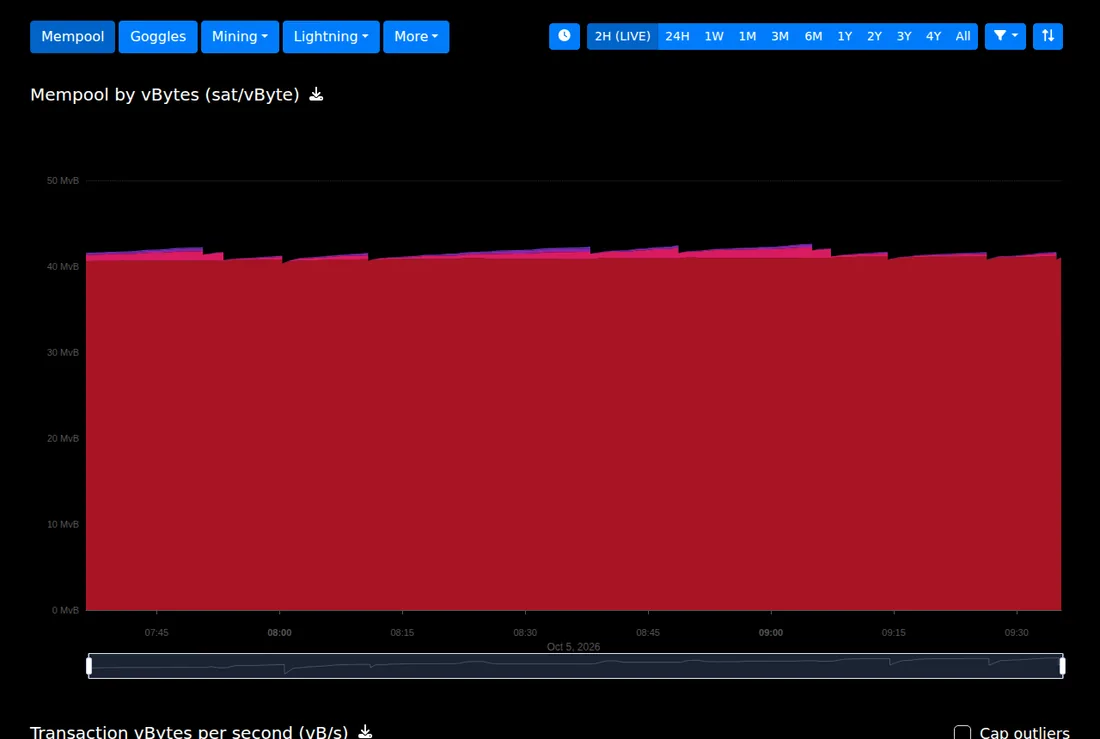Open the fee filter funnel dropdown

pos(1005,36)
